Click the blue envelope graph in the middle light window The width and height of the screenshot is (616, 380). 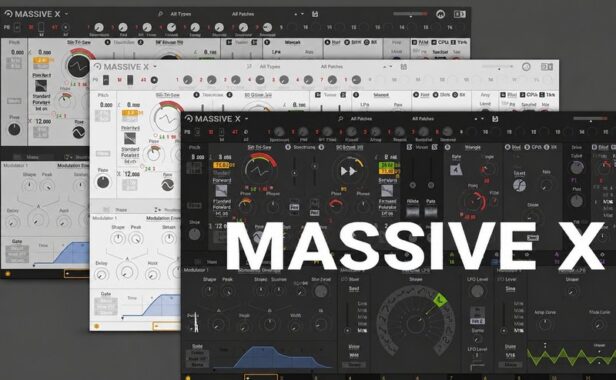[x=161, y=305]
